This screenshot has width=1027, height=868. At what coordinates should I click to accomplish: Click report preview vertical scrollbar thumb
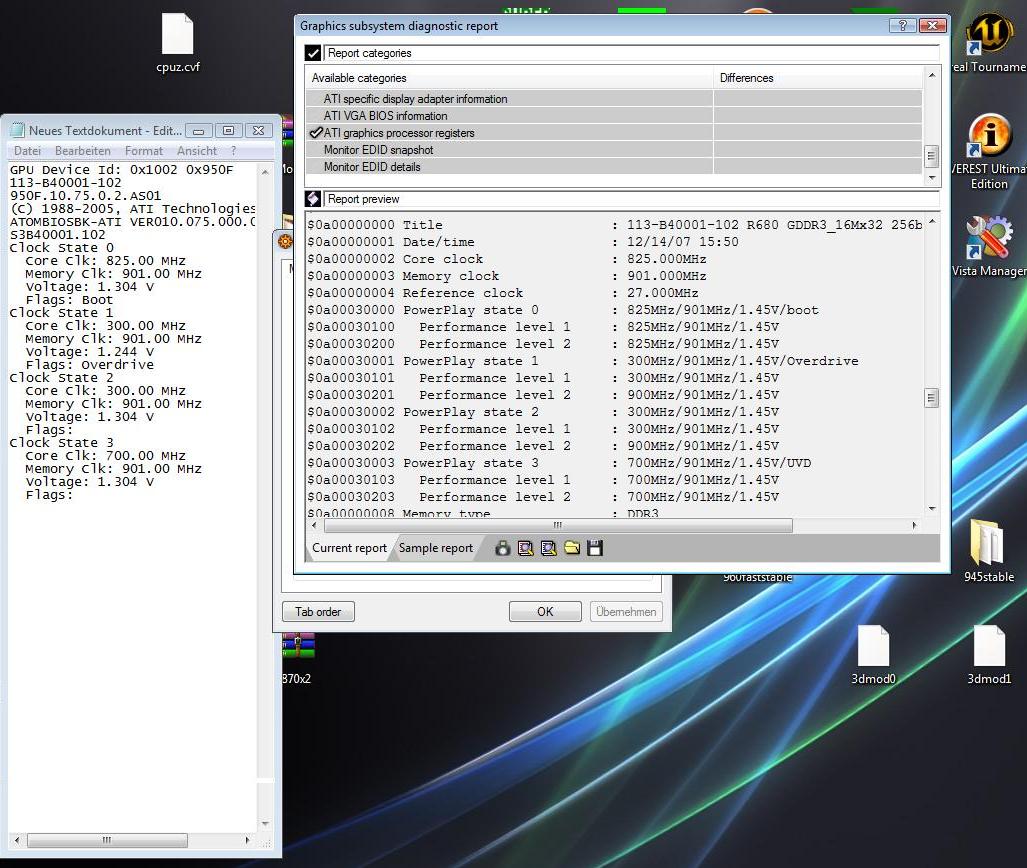tap(931, 398)
